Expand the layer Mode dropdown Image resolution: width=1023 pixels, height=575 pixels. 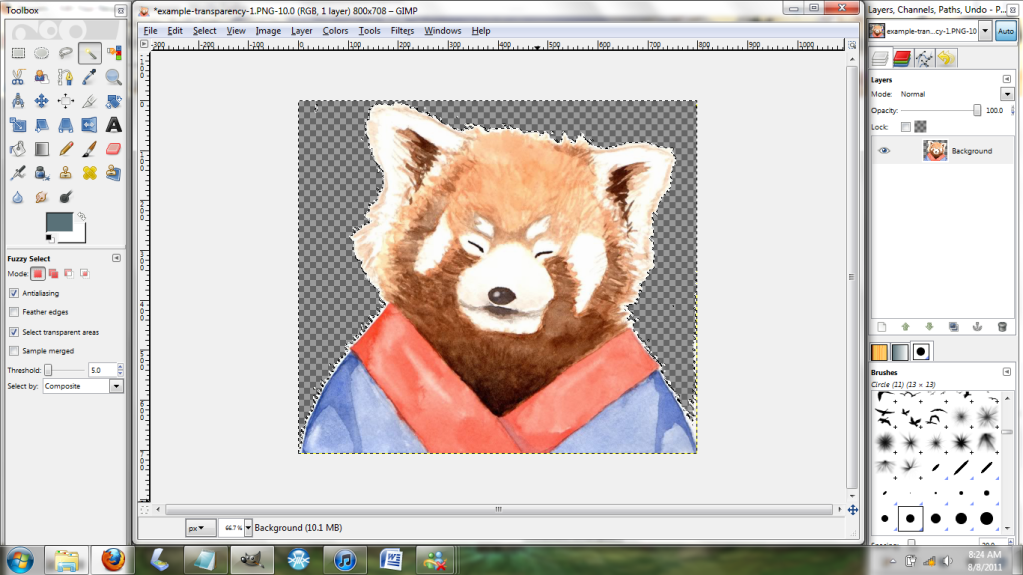1007,94
